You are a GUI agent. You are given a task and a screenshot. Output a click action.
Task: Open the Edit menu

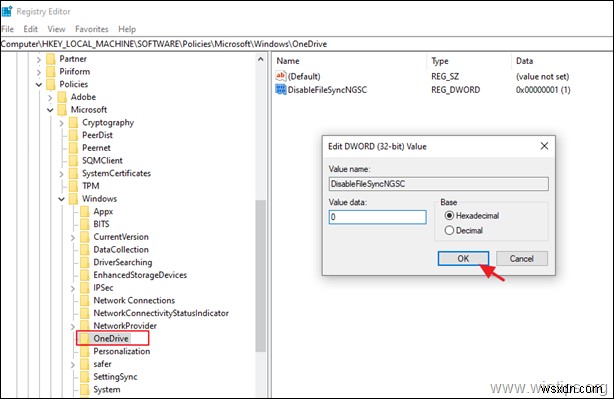(x=31, y=29)
